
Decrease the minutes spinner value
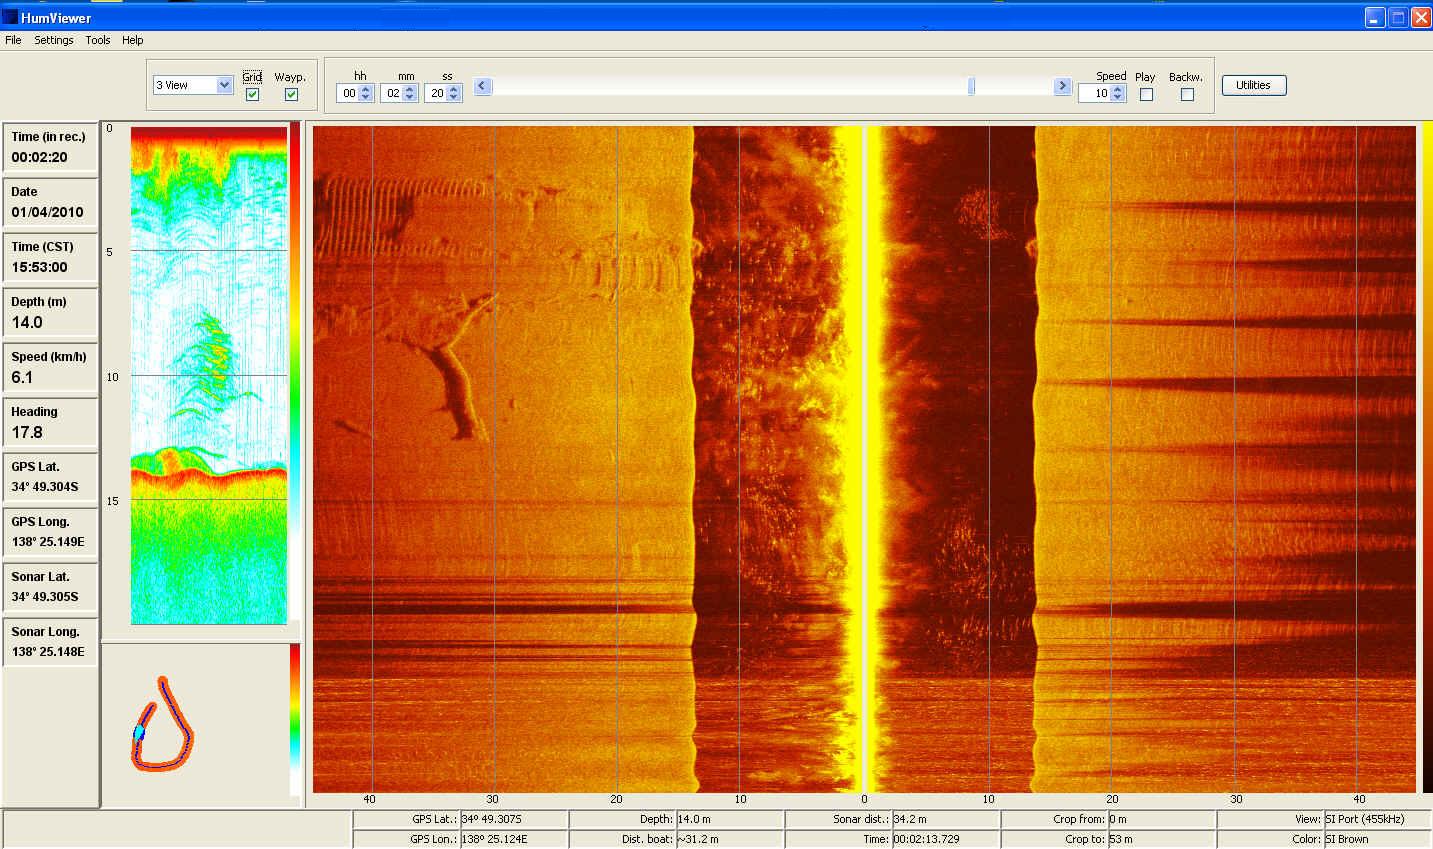click(410, 98)
